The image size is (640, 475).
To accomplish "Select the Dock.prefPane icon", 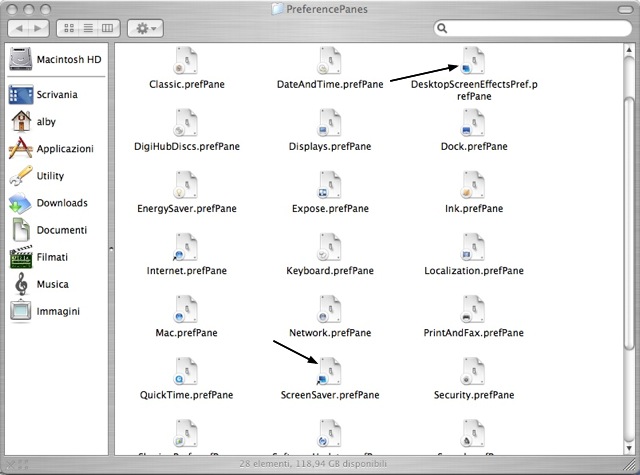I will (x=473, y=122).
